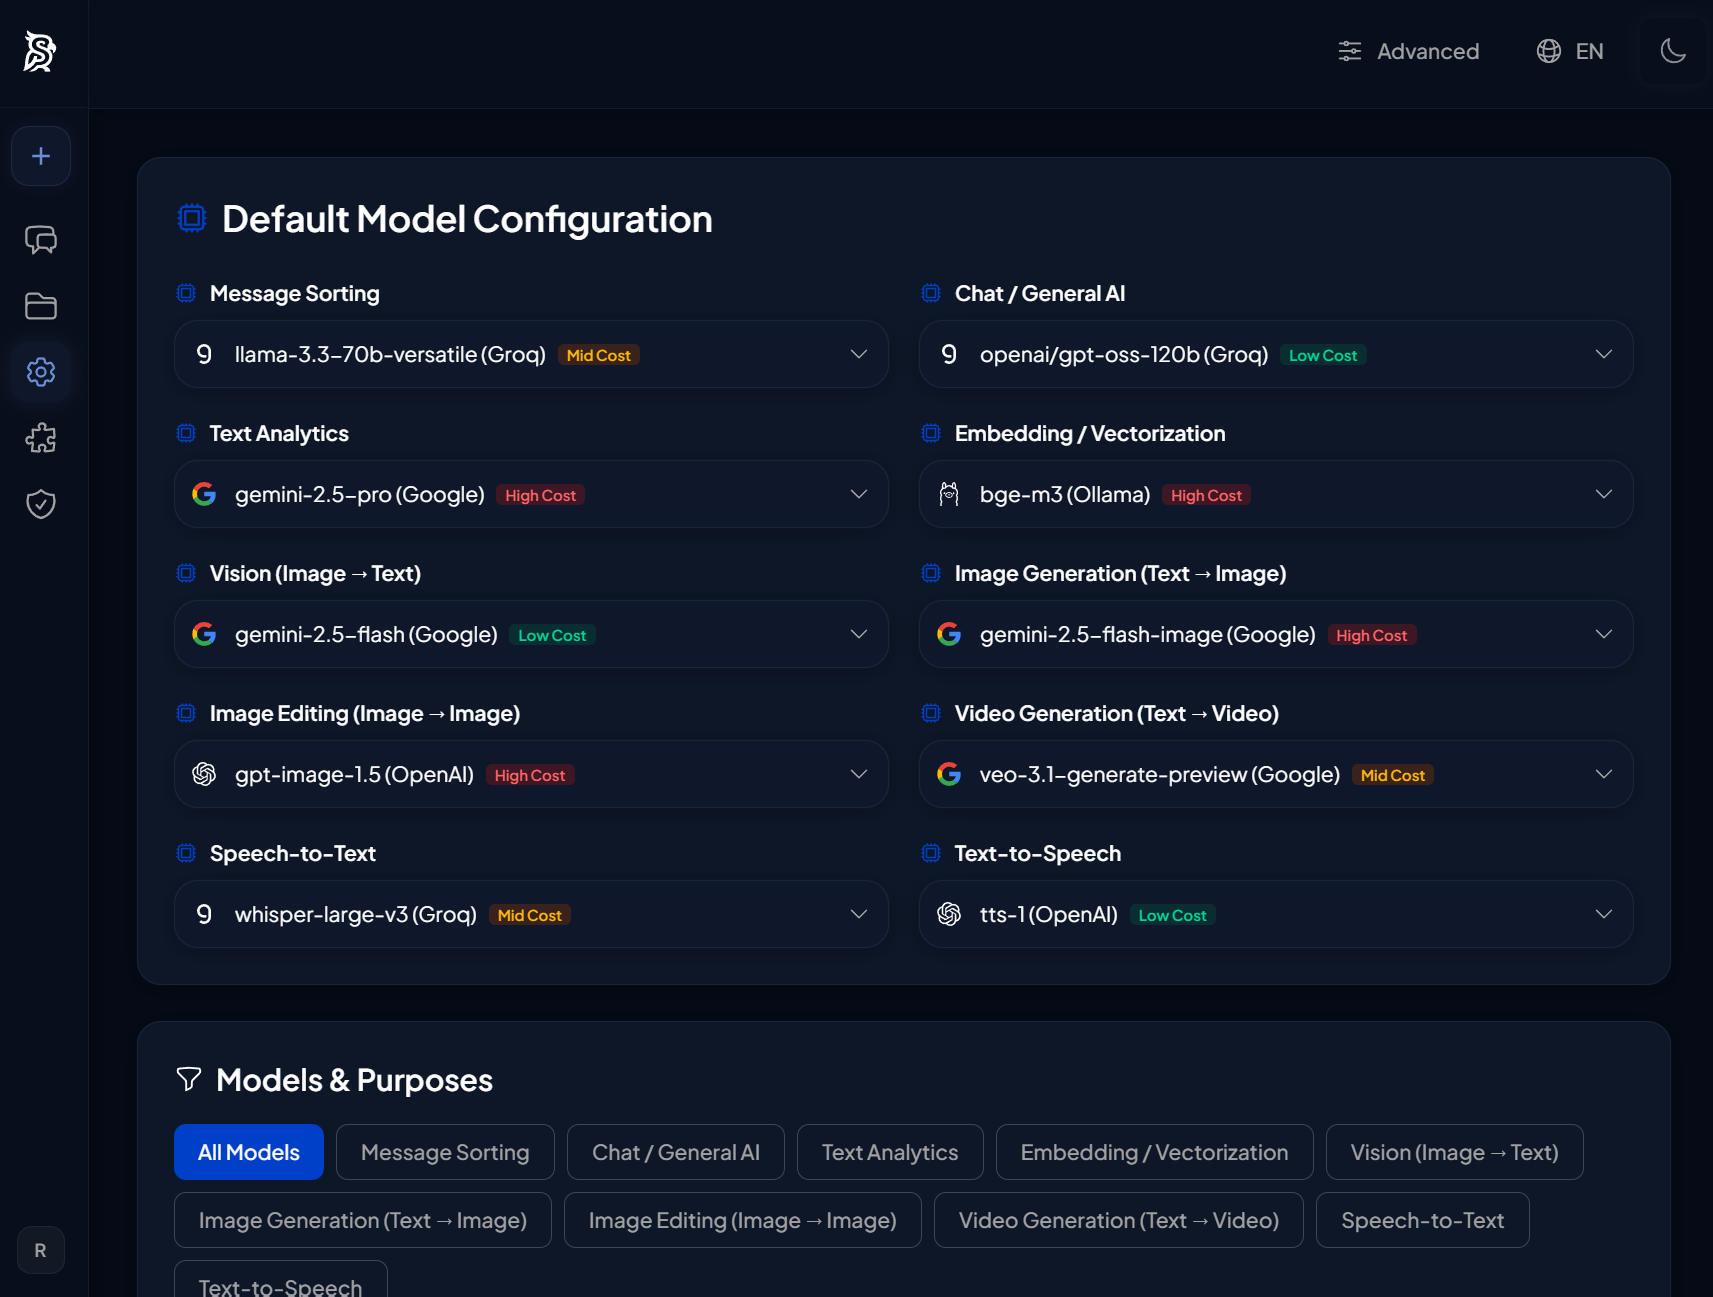The width and height of the screenshot is (1713, 1297).
Task: Click the Mid Cost badge on veo-3.1-generate-preview
Action: tap(1393, 775)
